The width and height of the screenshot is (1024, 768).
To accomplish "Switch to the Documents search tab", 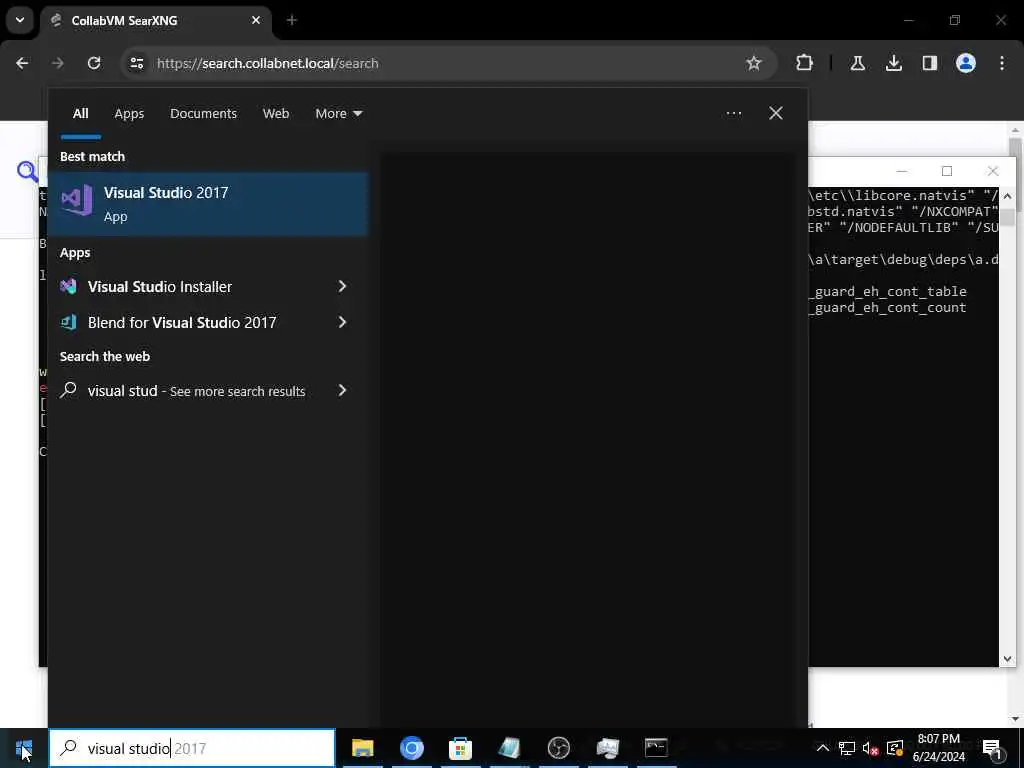I will tap(203, 114).
